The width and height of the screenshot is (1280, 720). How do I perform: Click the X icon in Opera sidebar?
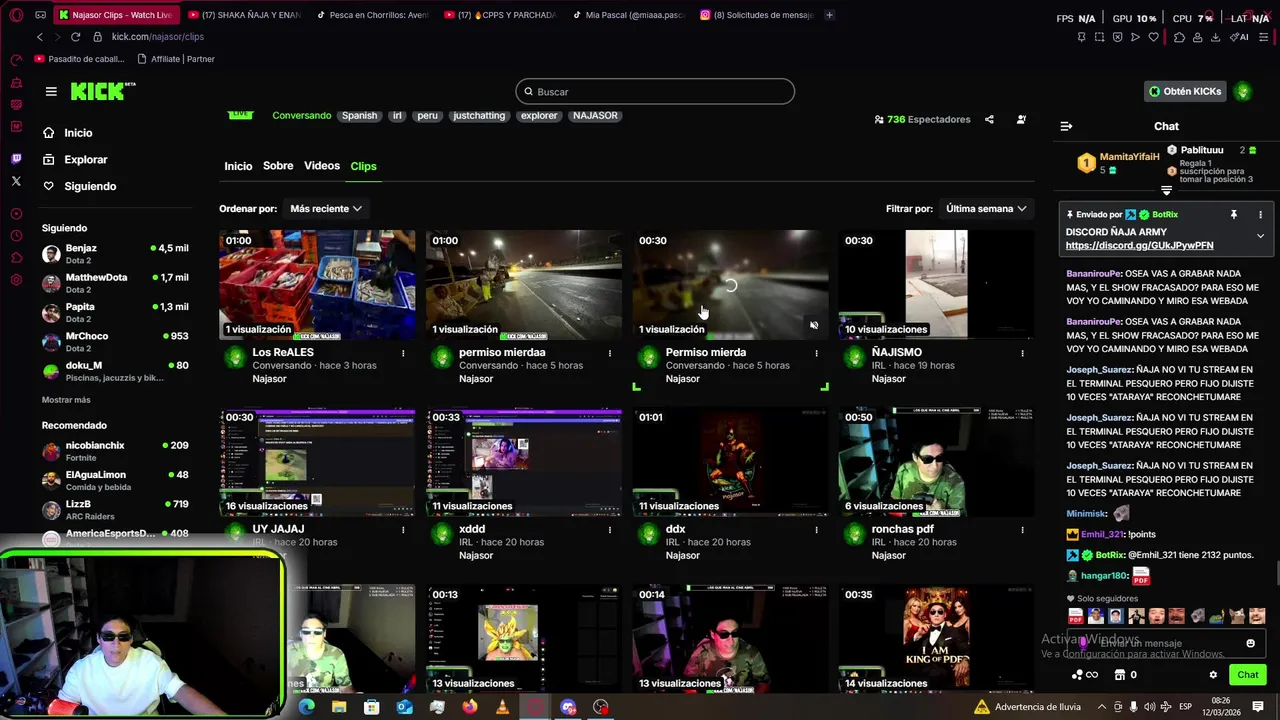16,181
